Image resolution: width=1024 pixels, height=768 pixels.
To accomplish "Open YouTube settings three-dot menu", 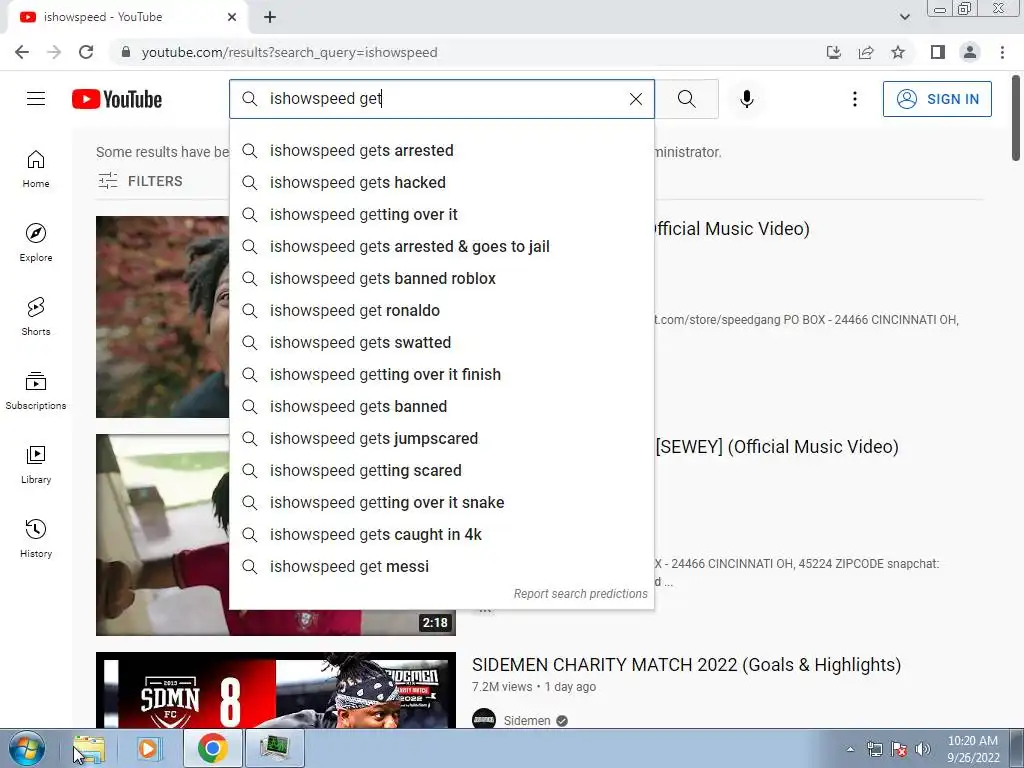I will 854,99.
